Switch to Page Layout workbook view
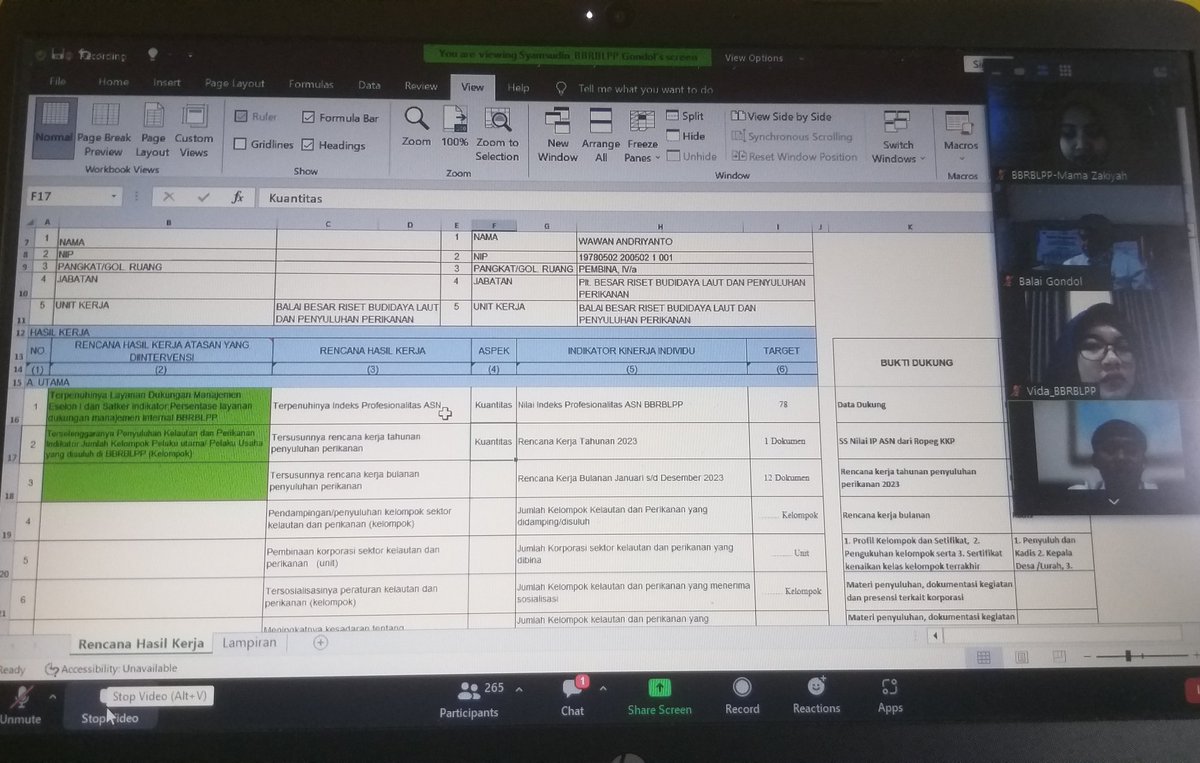Viewport: 1200px width, 763px height. pos(153,130)
